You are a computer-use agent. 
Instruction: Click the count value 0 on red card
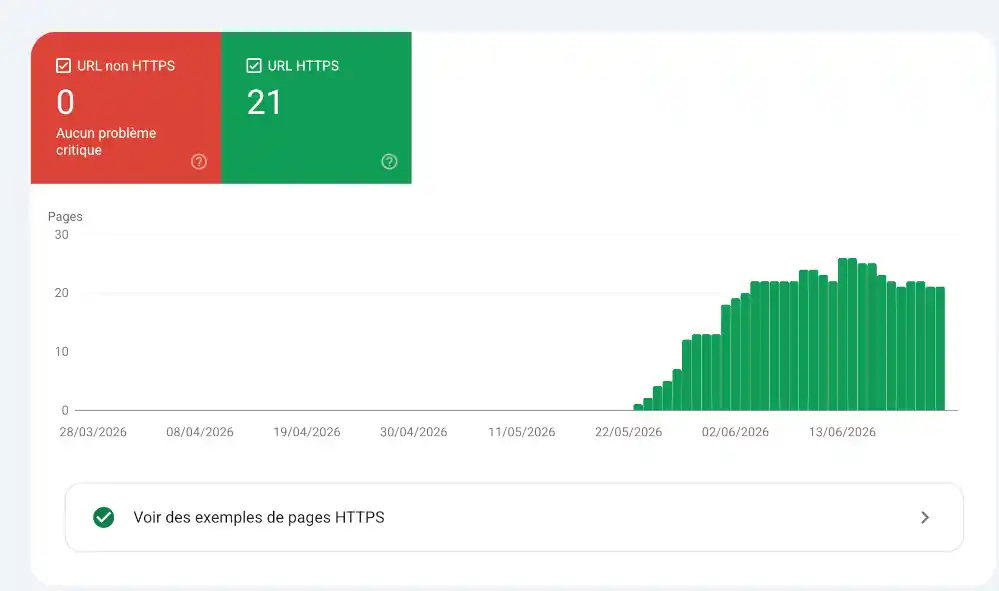click(x=66, y=103)
